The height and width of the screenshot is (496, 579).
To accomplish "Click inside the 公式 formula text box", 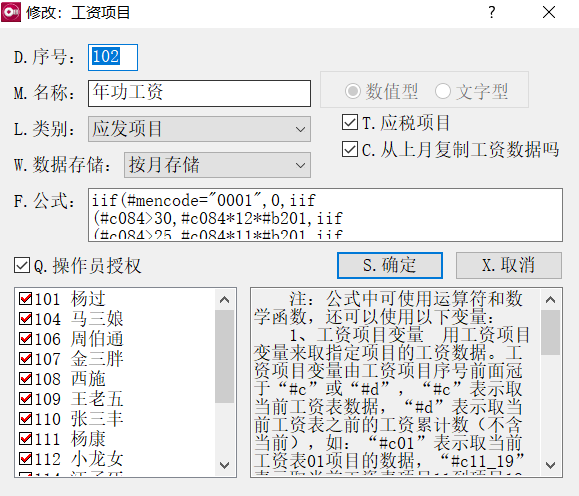I will (325, 215).
